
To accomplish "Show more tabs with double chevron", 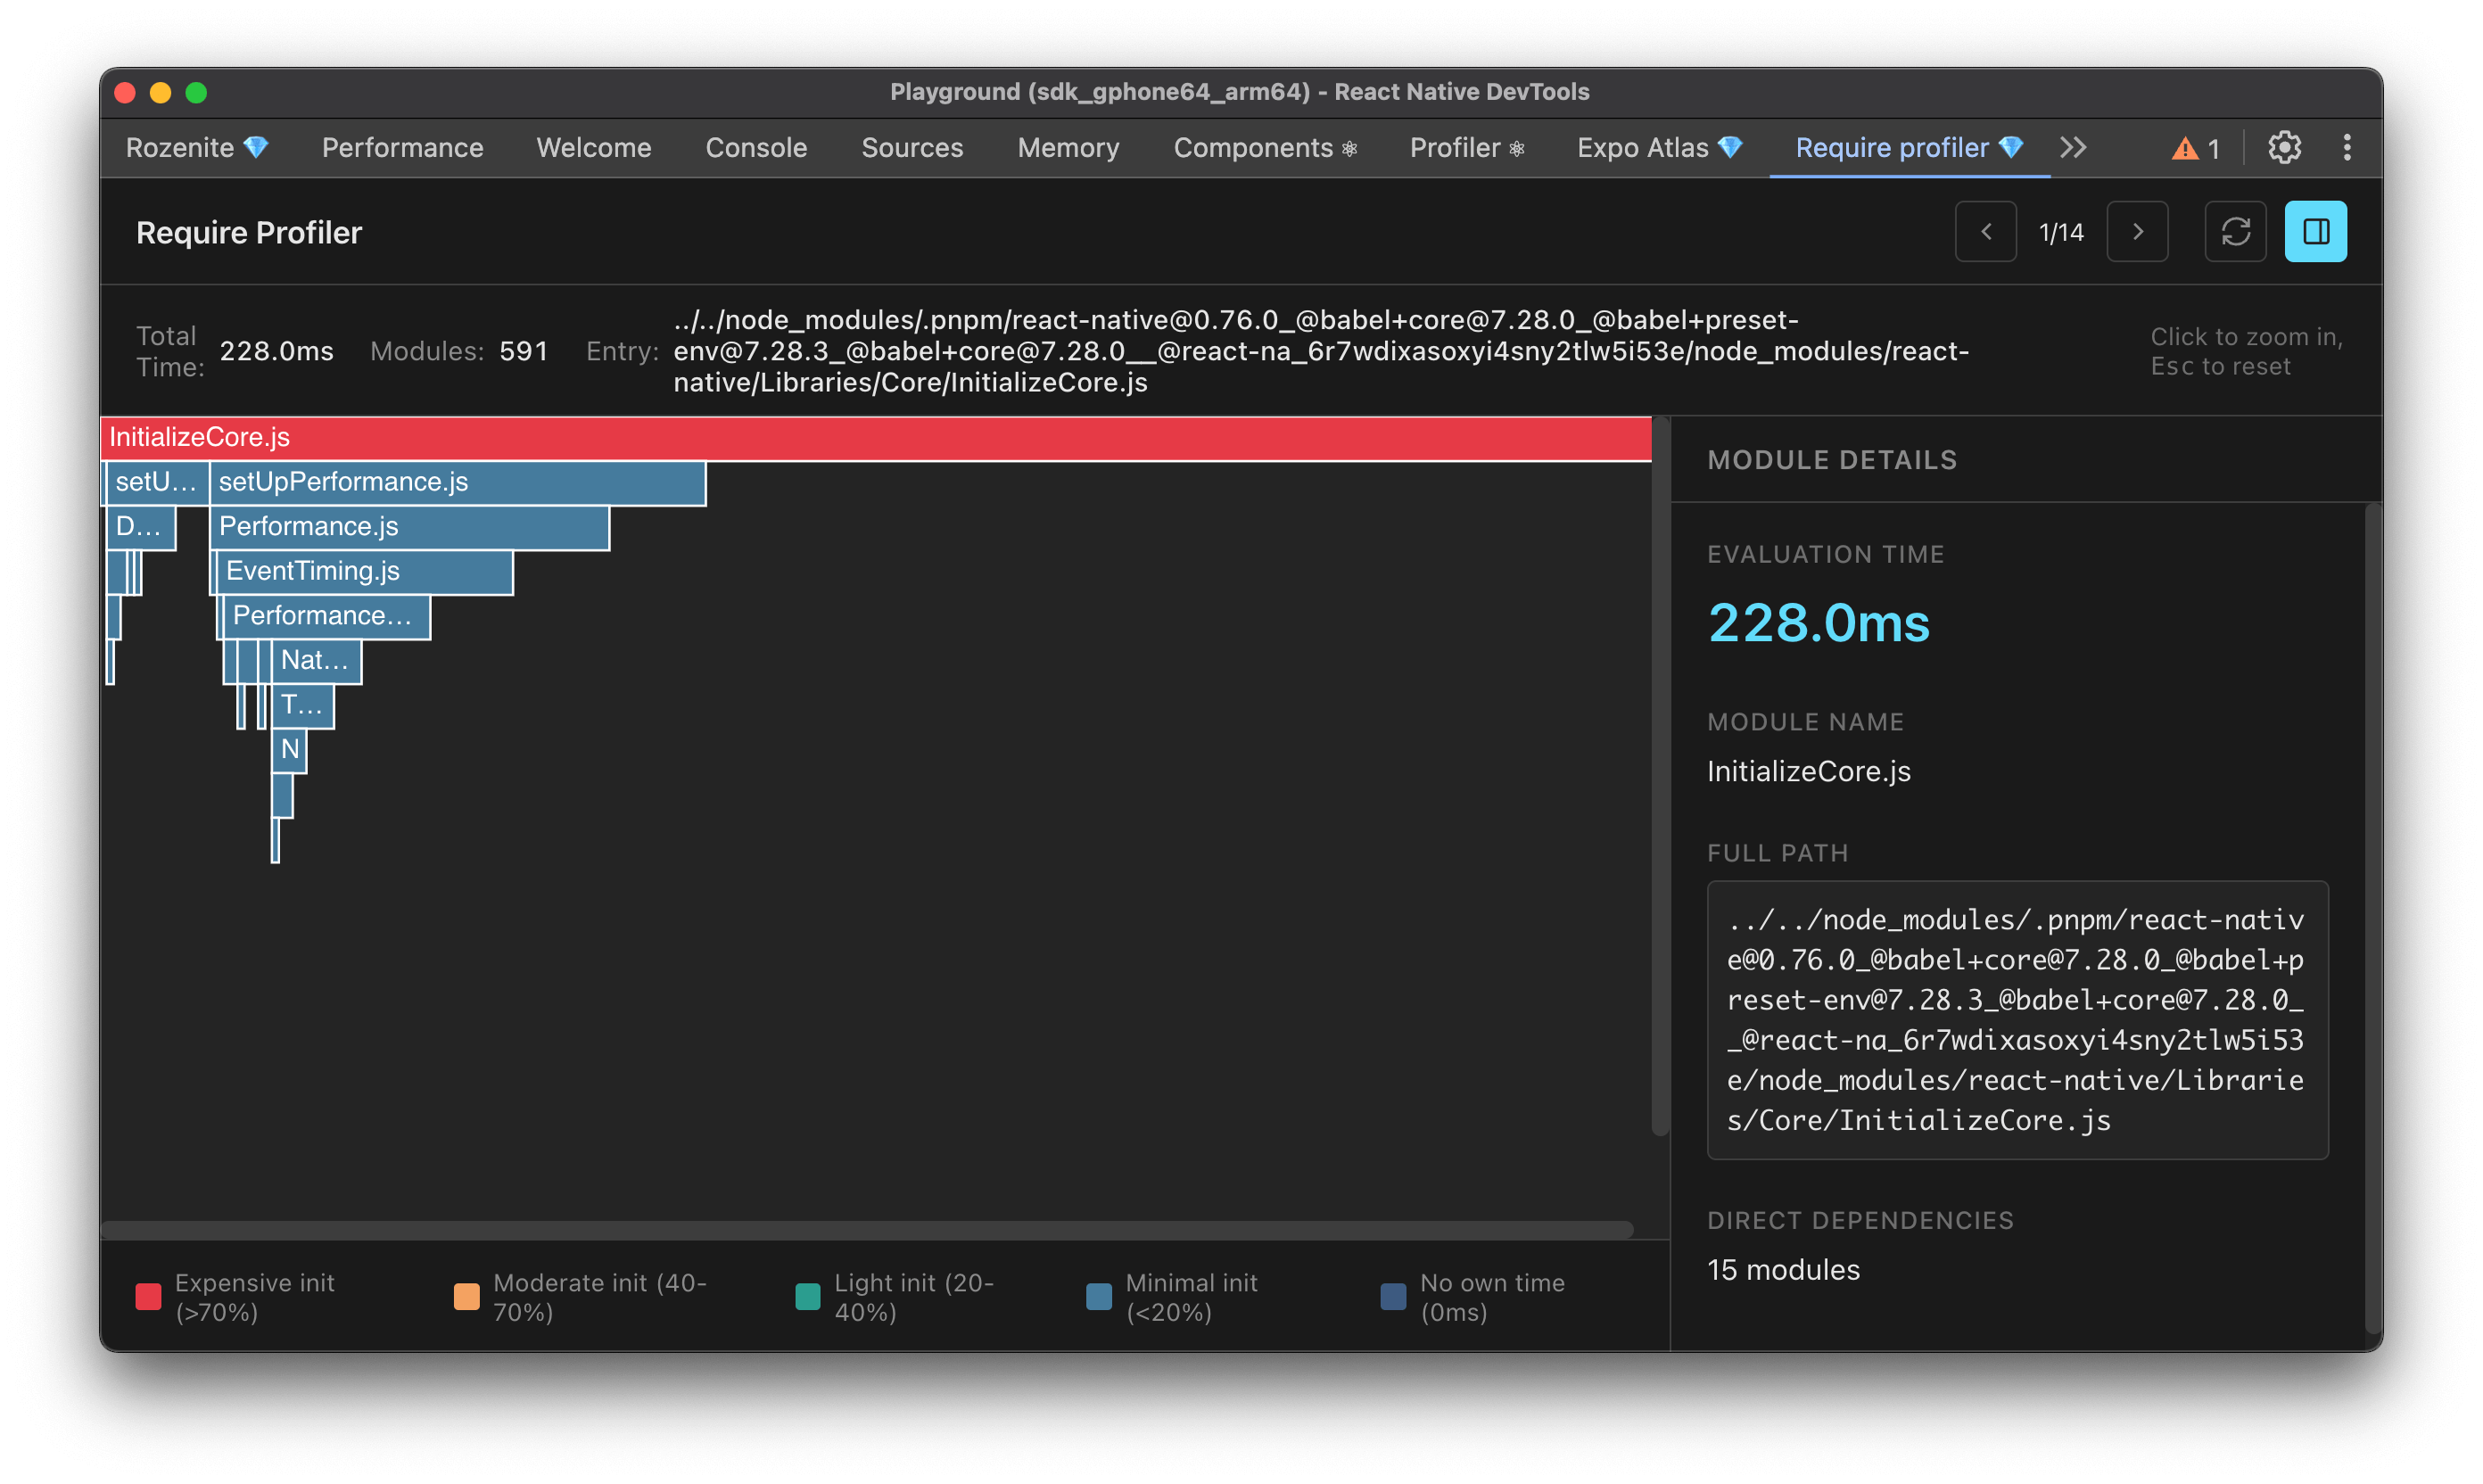I will 2073,148.
